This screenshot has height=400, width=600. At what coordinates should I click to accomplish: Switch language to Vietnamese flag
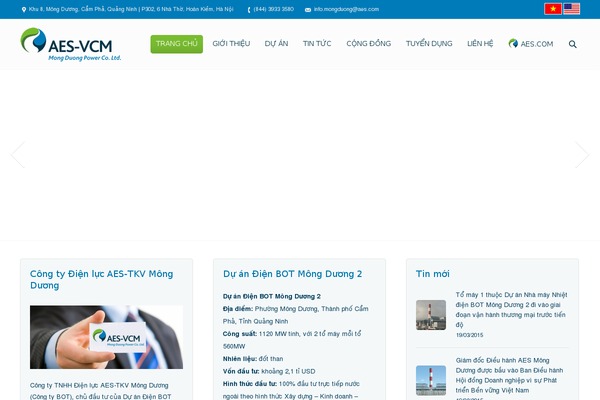pos(553,9)
